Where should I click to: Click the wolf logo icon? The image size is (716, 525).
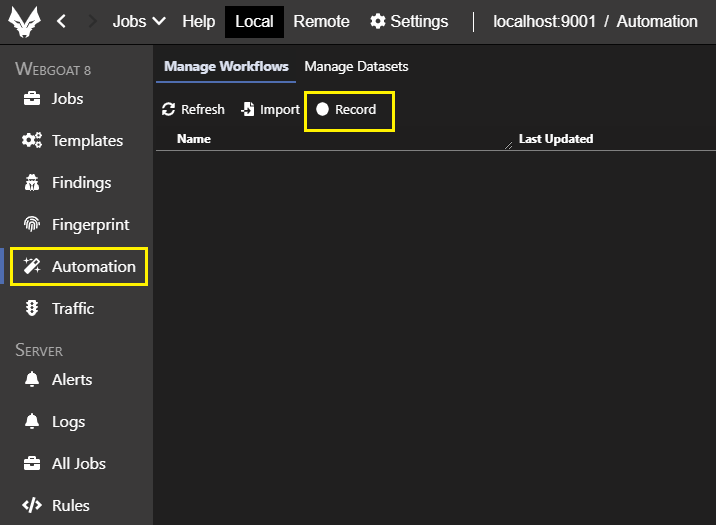click(24, 21)
